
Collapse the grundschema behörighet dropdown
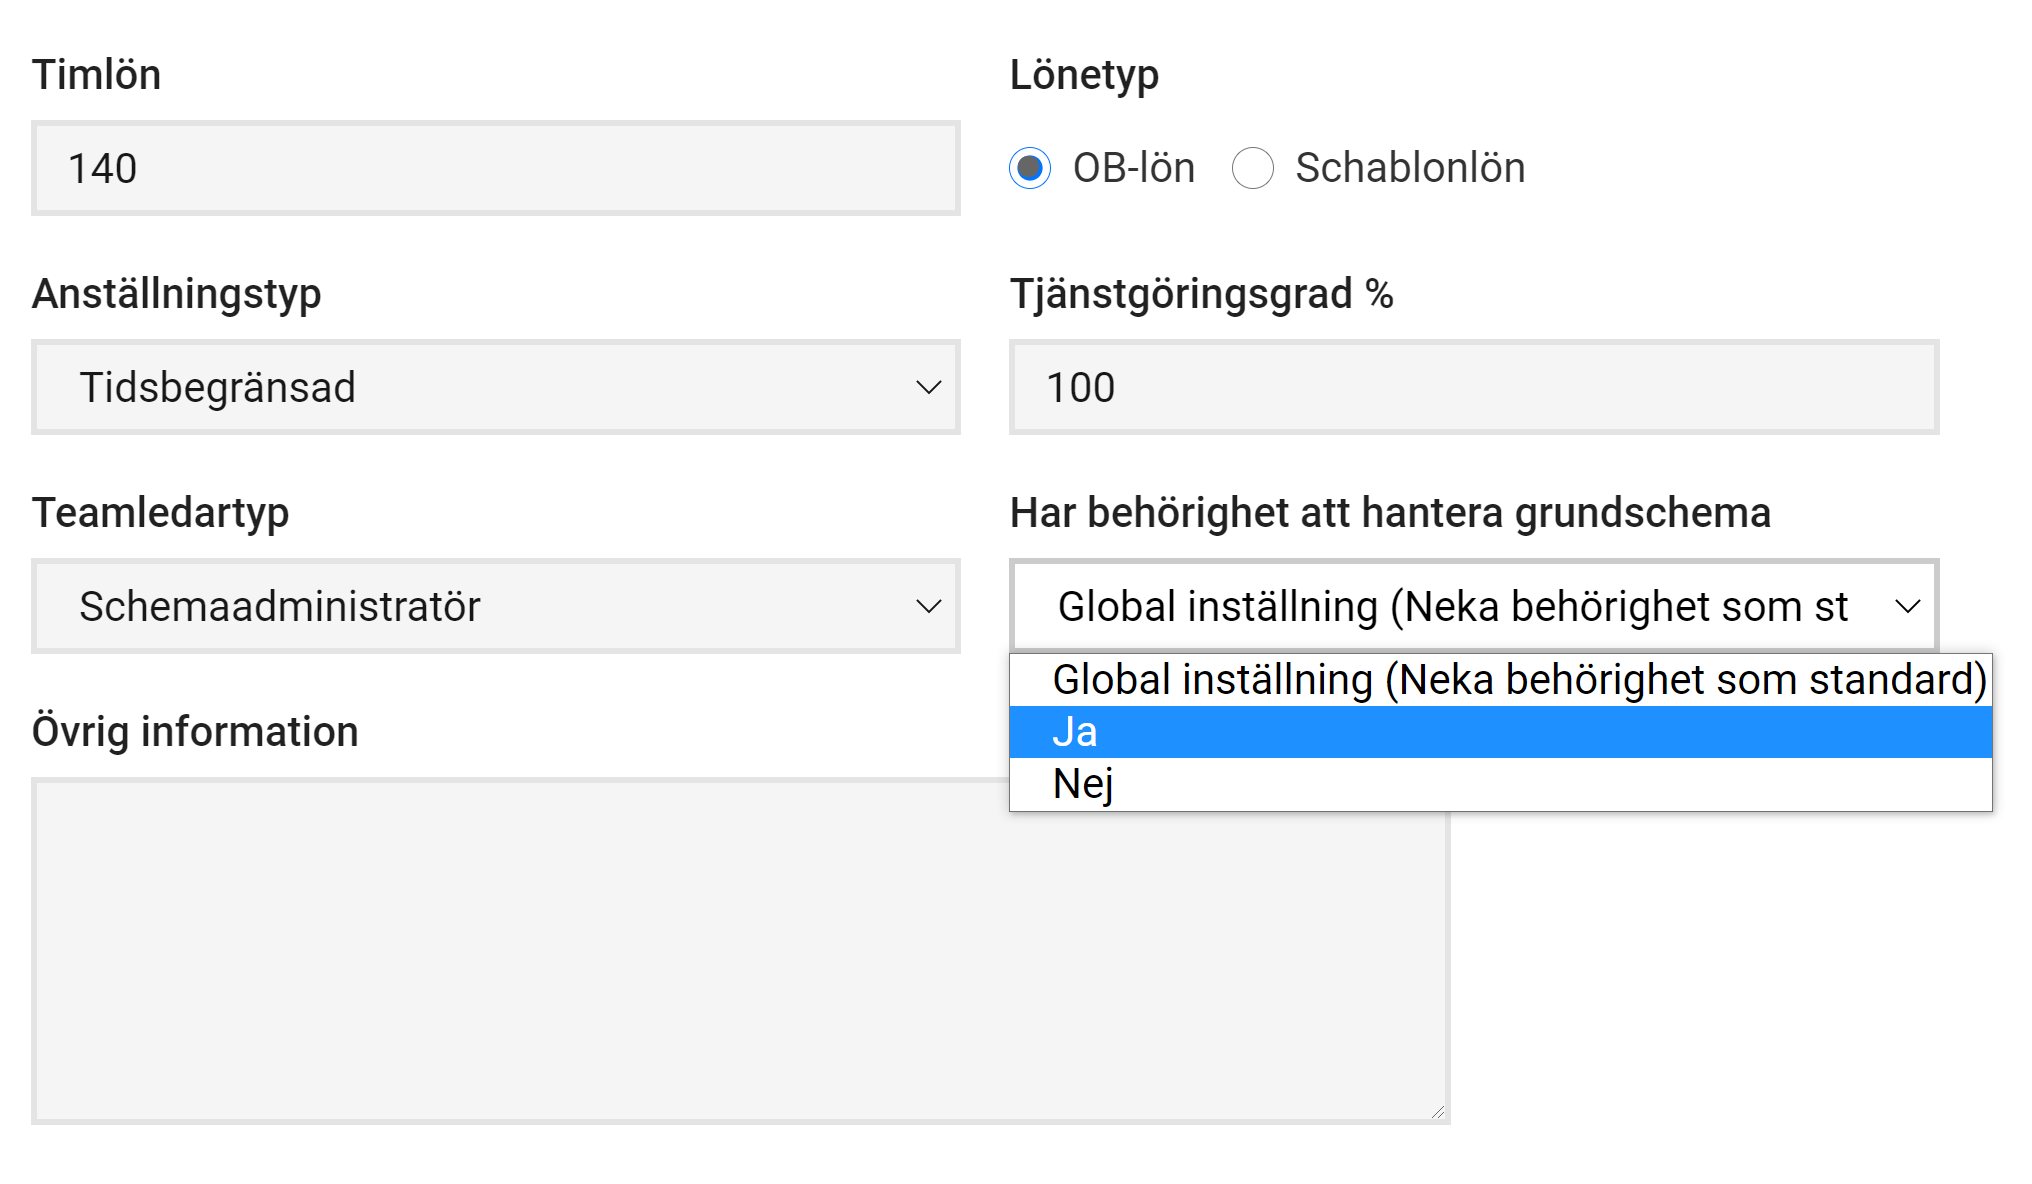(1450, 606)
